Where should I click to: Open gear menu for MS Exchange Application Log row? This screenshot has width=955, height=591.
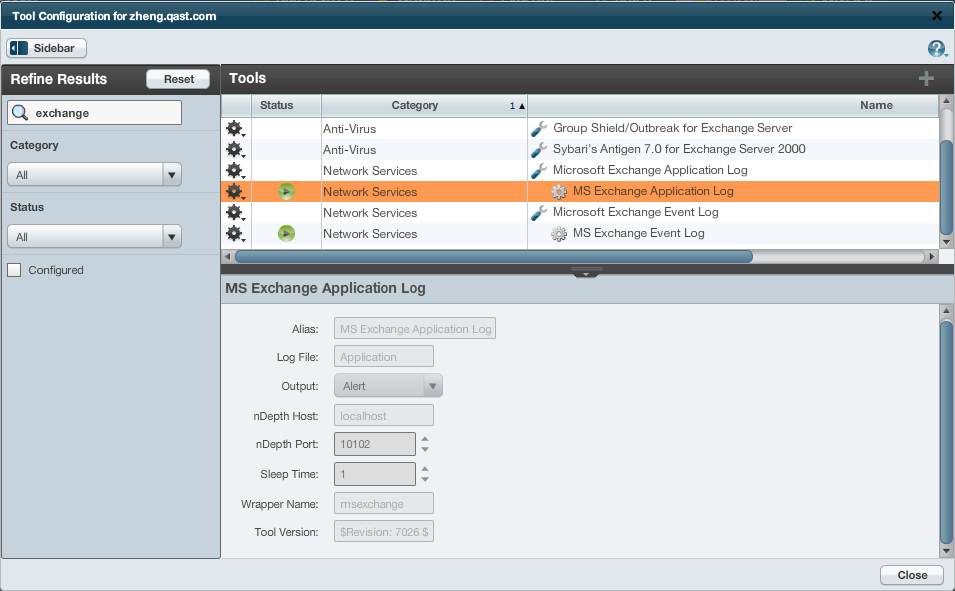tap(235, 192)
